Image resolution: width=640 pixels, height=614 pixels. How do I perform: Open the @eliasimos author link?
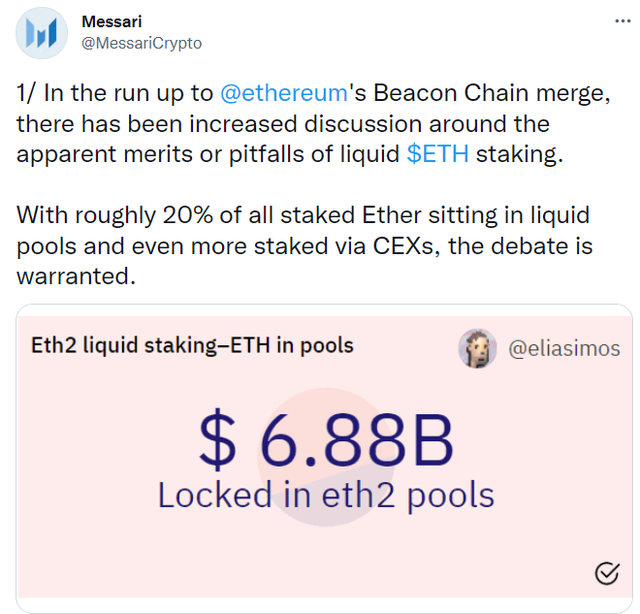pos(563,349)
